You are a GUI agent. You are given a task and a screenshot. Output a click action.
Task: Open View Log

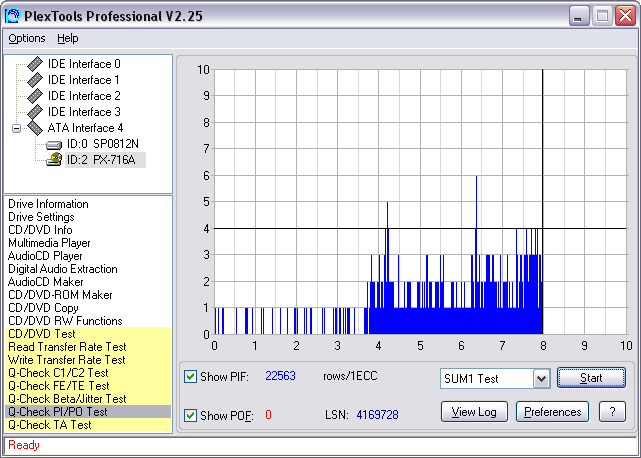pyautogui.click(x=474, y=412)
